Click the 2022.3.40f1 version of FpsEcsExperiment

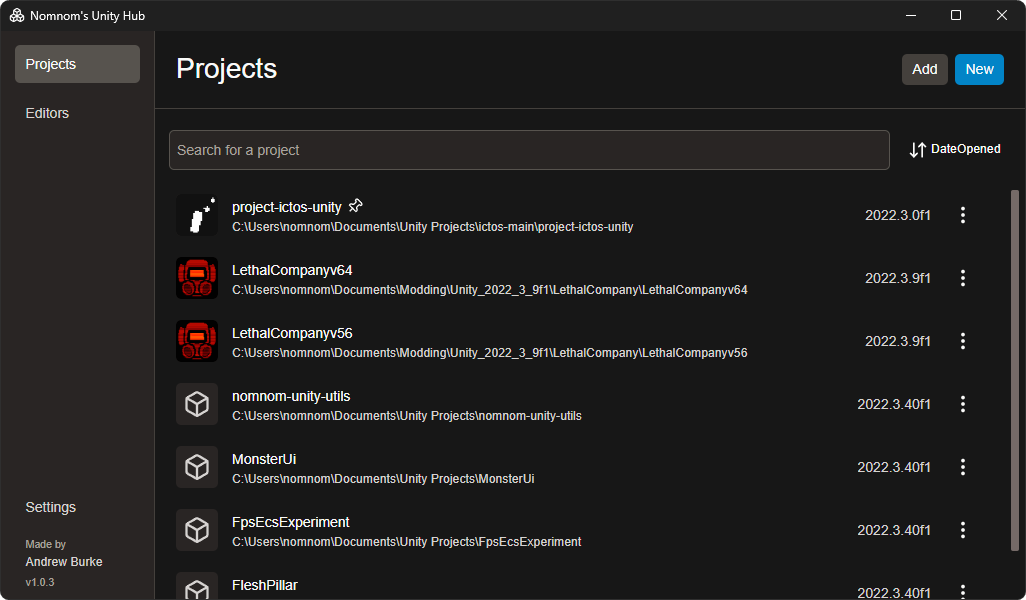[x=894, y=530]
